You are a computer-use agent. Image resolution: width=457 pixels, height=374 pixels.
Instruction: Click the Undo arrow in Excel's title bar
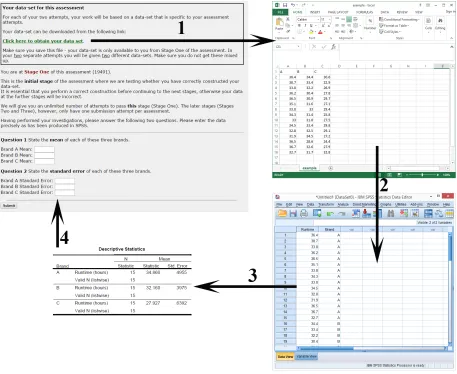[x=293, y=5]
